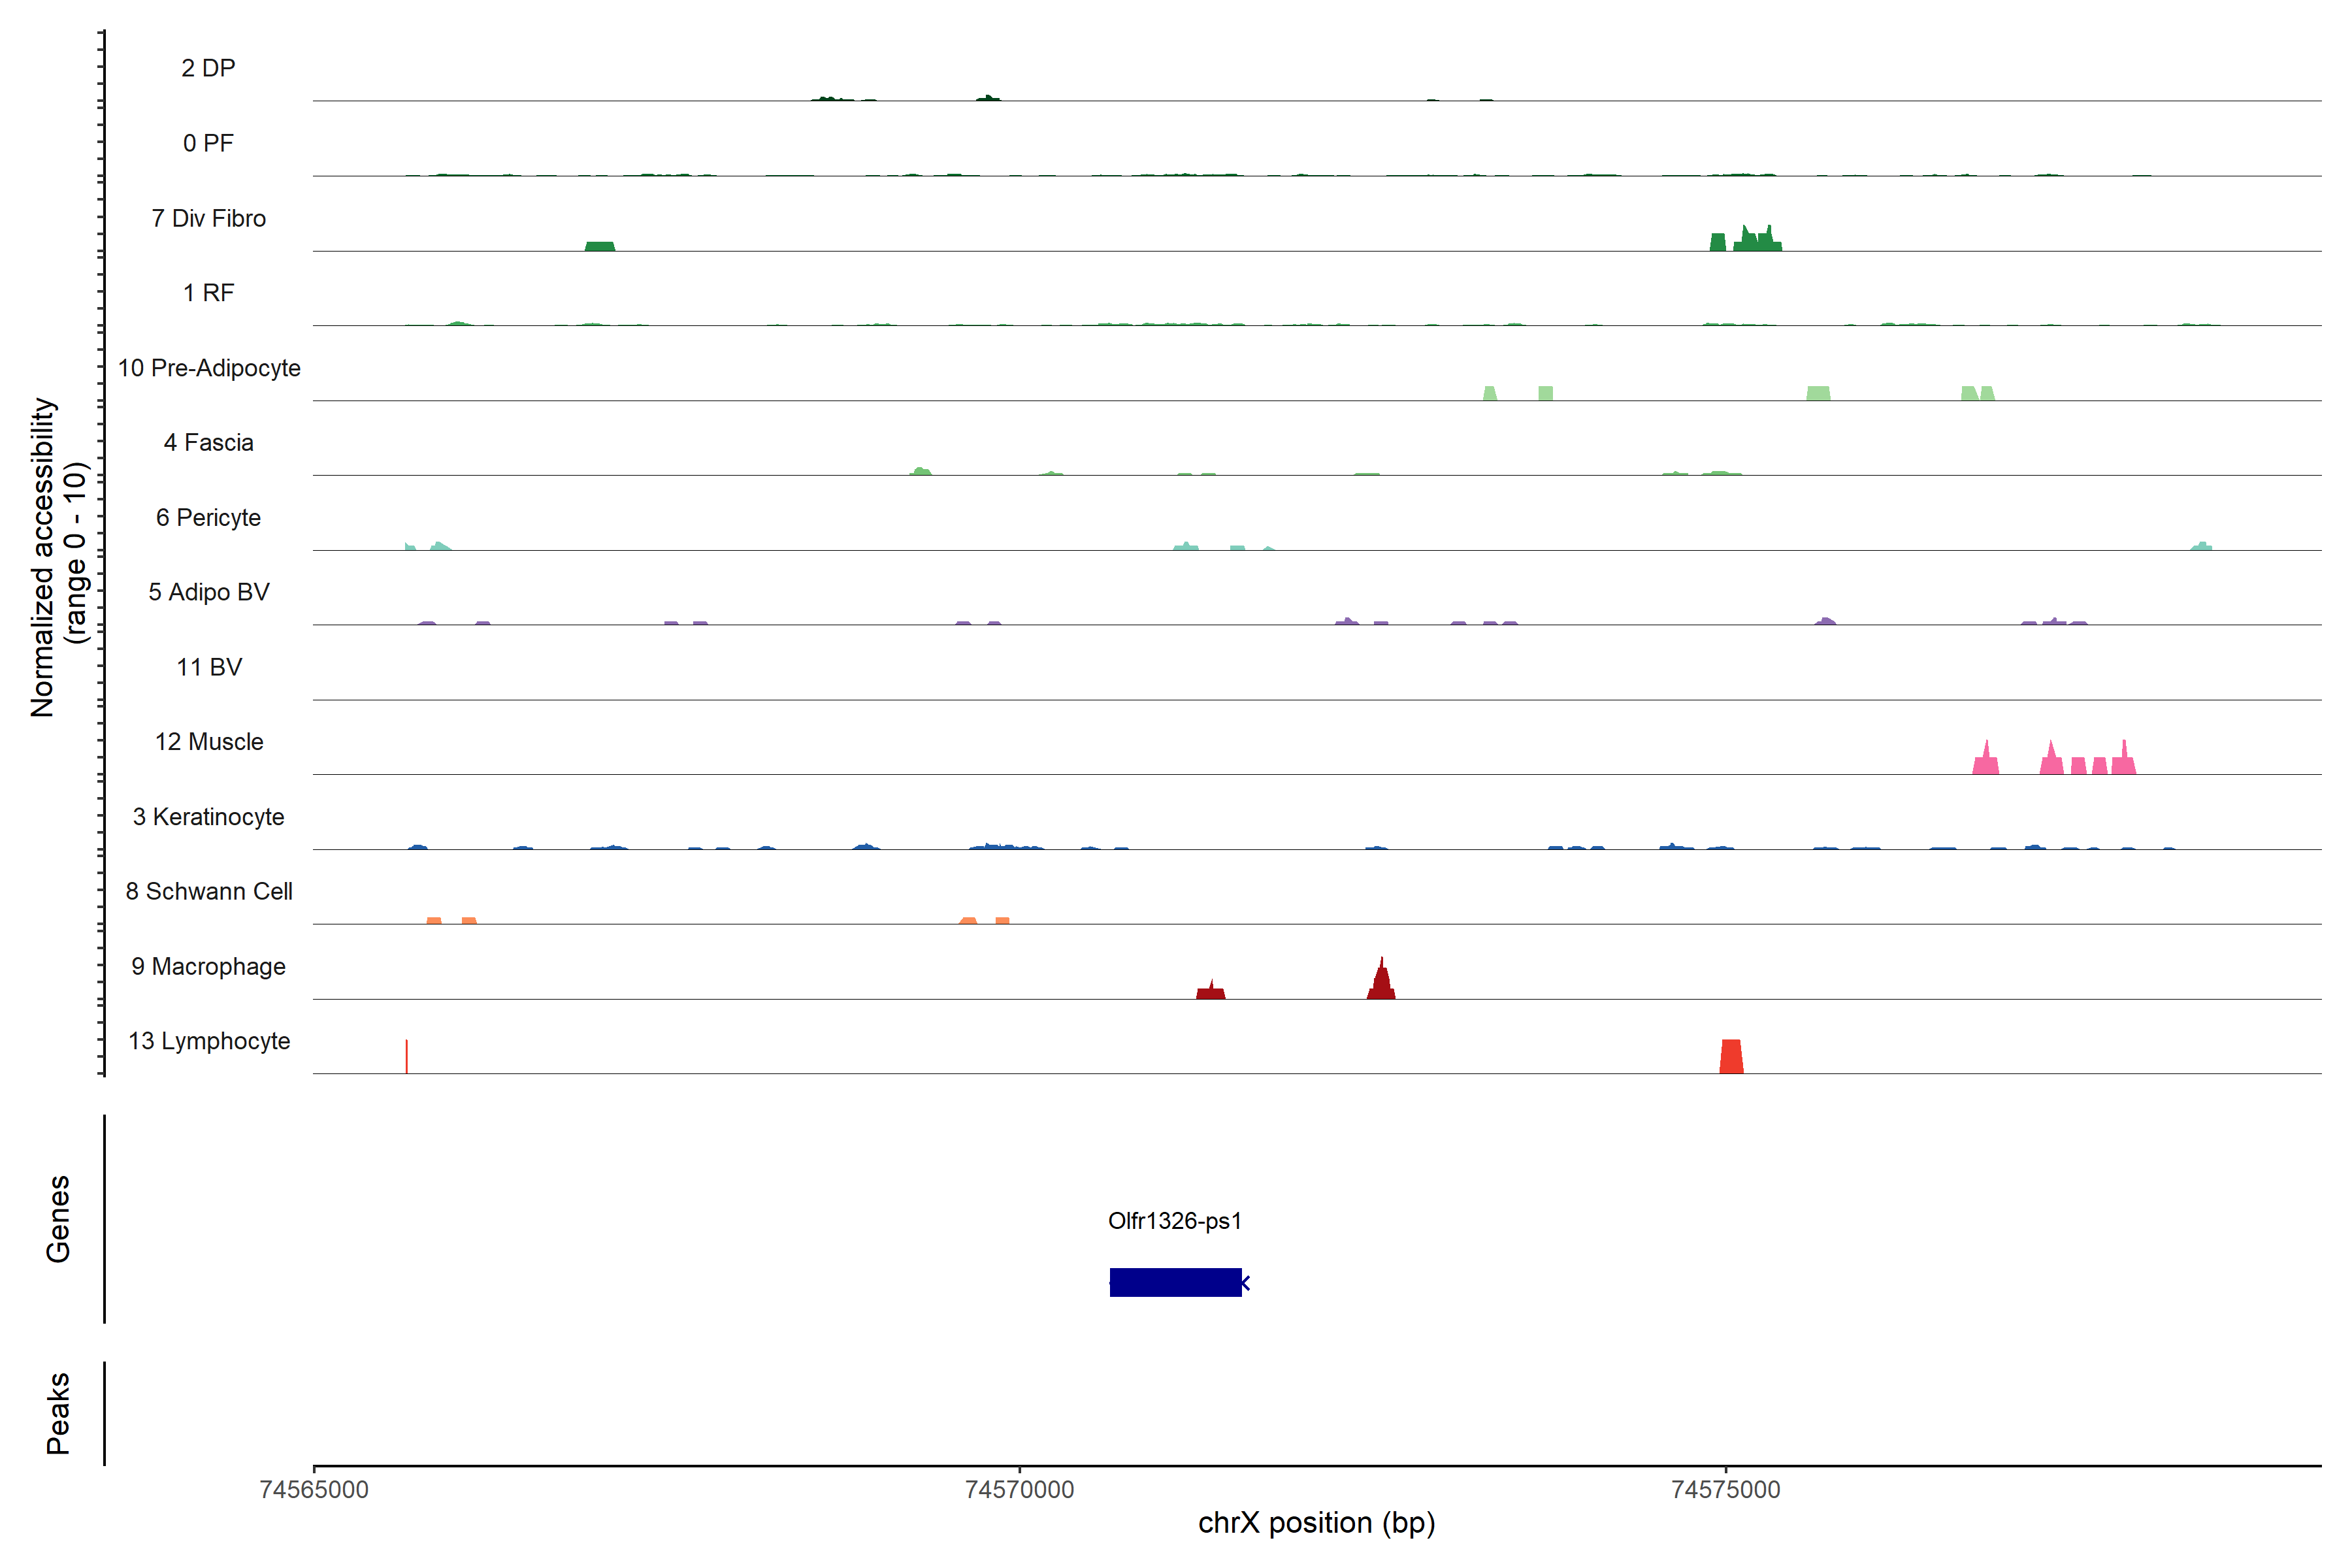This screenshot has width=2352, height=1568.
Task: Click the 'Normalized accessibility' y-axis title
Action: pos(44,556)
